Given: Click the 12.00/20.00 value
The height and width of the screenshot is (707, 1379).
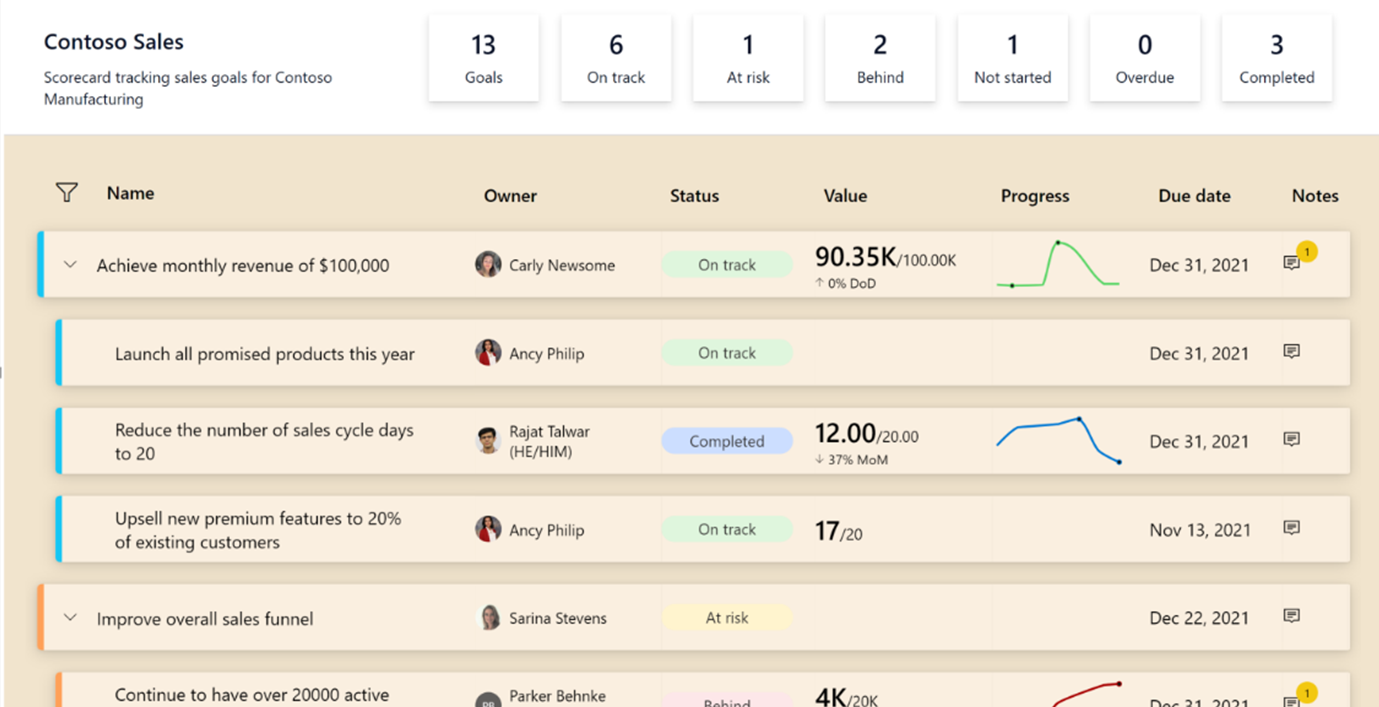Looking at the screenshot, I should (867, 434).
